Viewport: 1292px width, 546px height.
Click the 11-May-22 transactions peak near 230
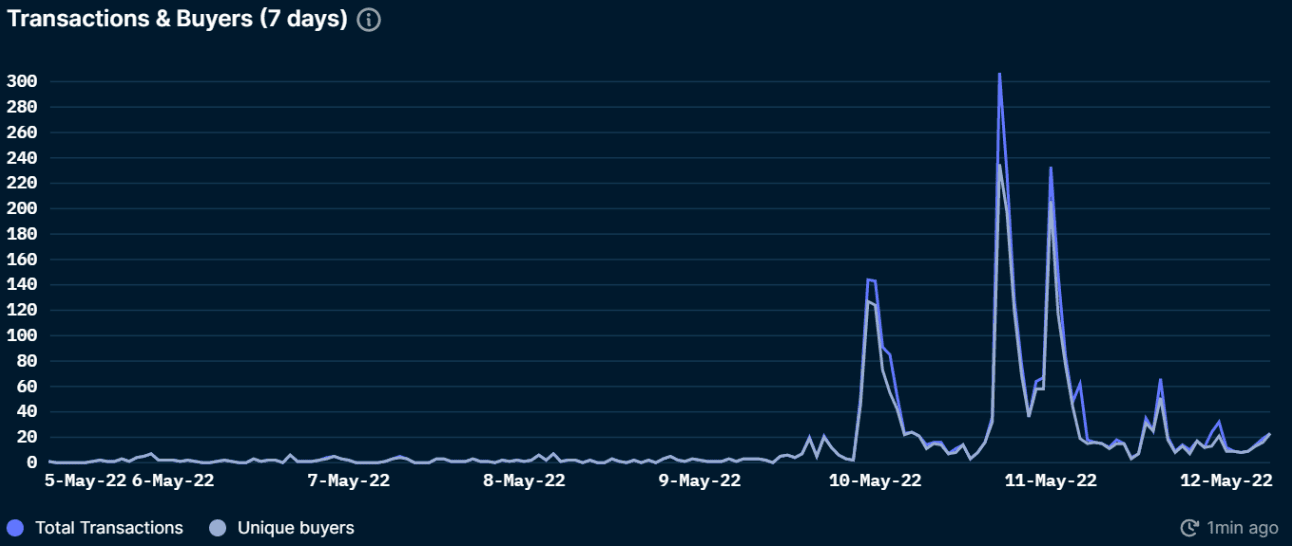[x=1050, y=168]
